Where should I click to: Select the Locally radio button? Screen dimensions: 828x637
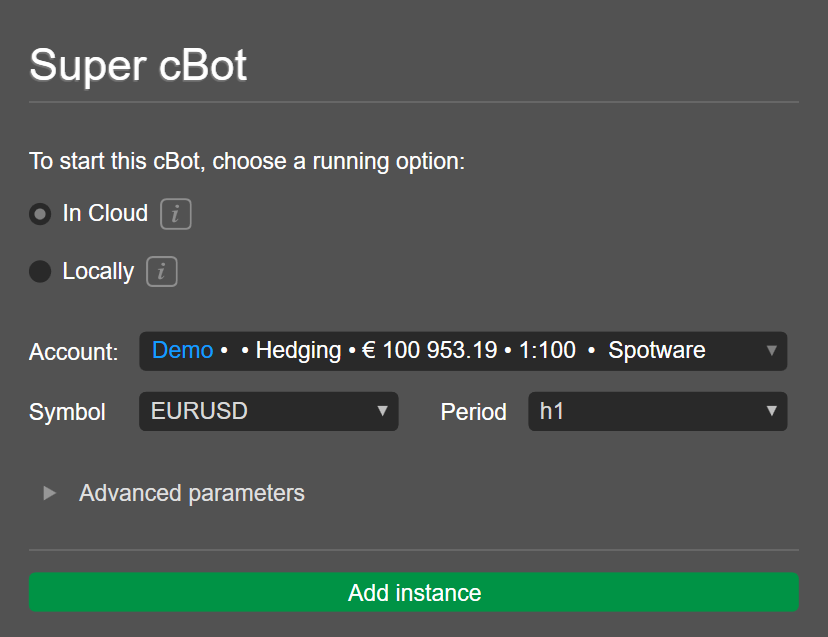tap(40, 272)
